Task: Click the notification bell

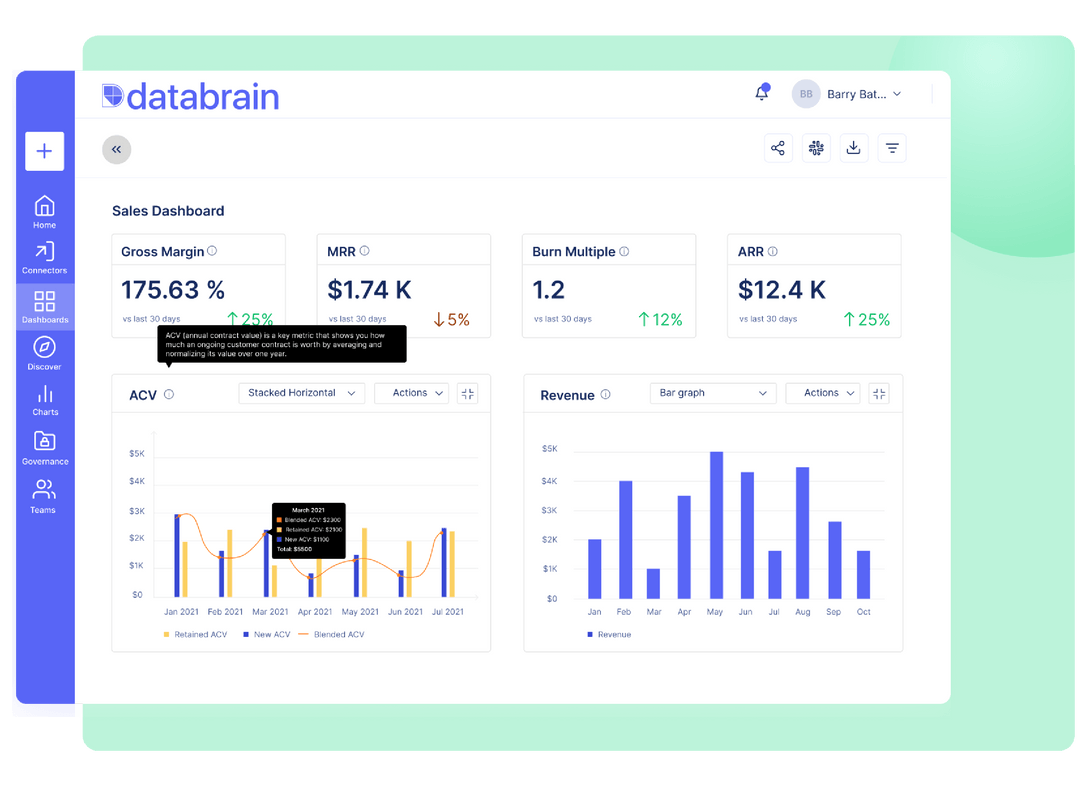Action: point(761,92)
